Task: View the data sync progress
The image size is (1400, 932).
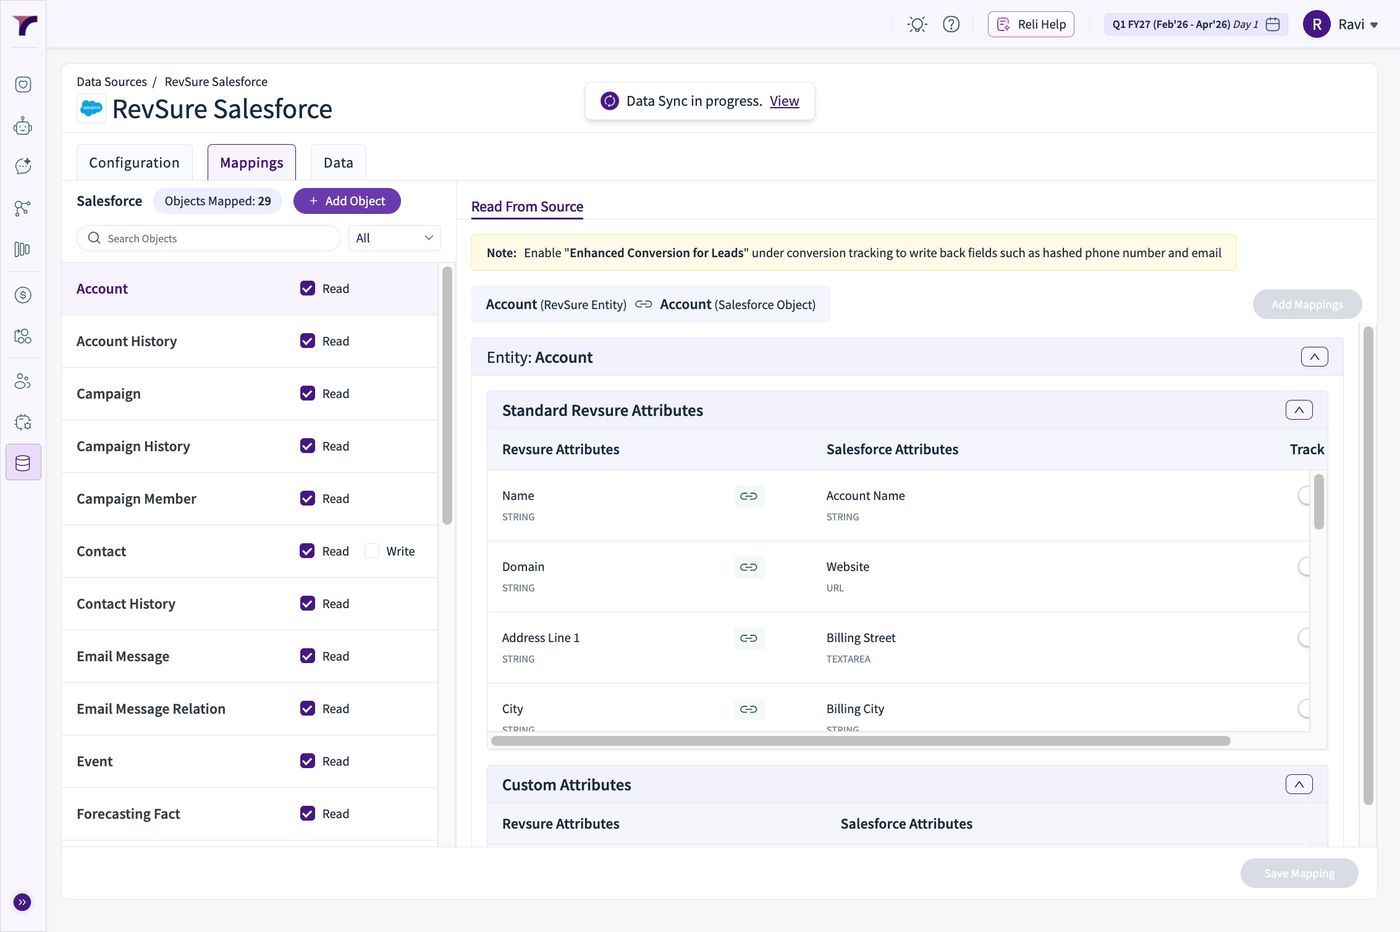Action: [x=784, y=101]
